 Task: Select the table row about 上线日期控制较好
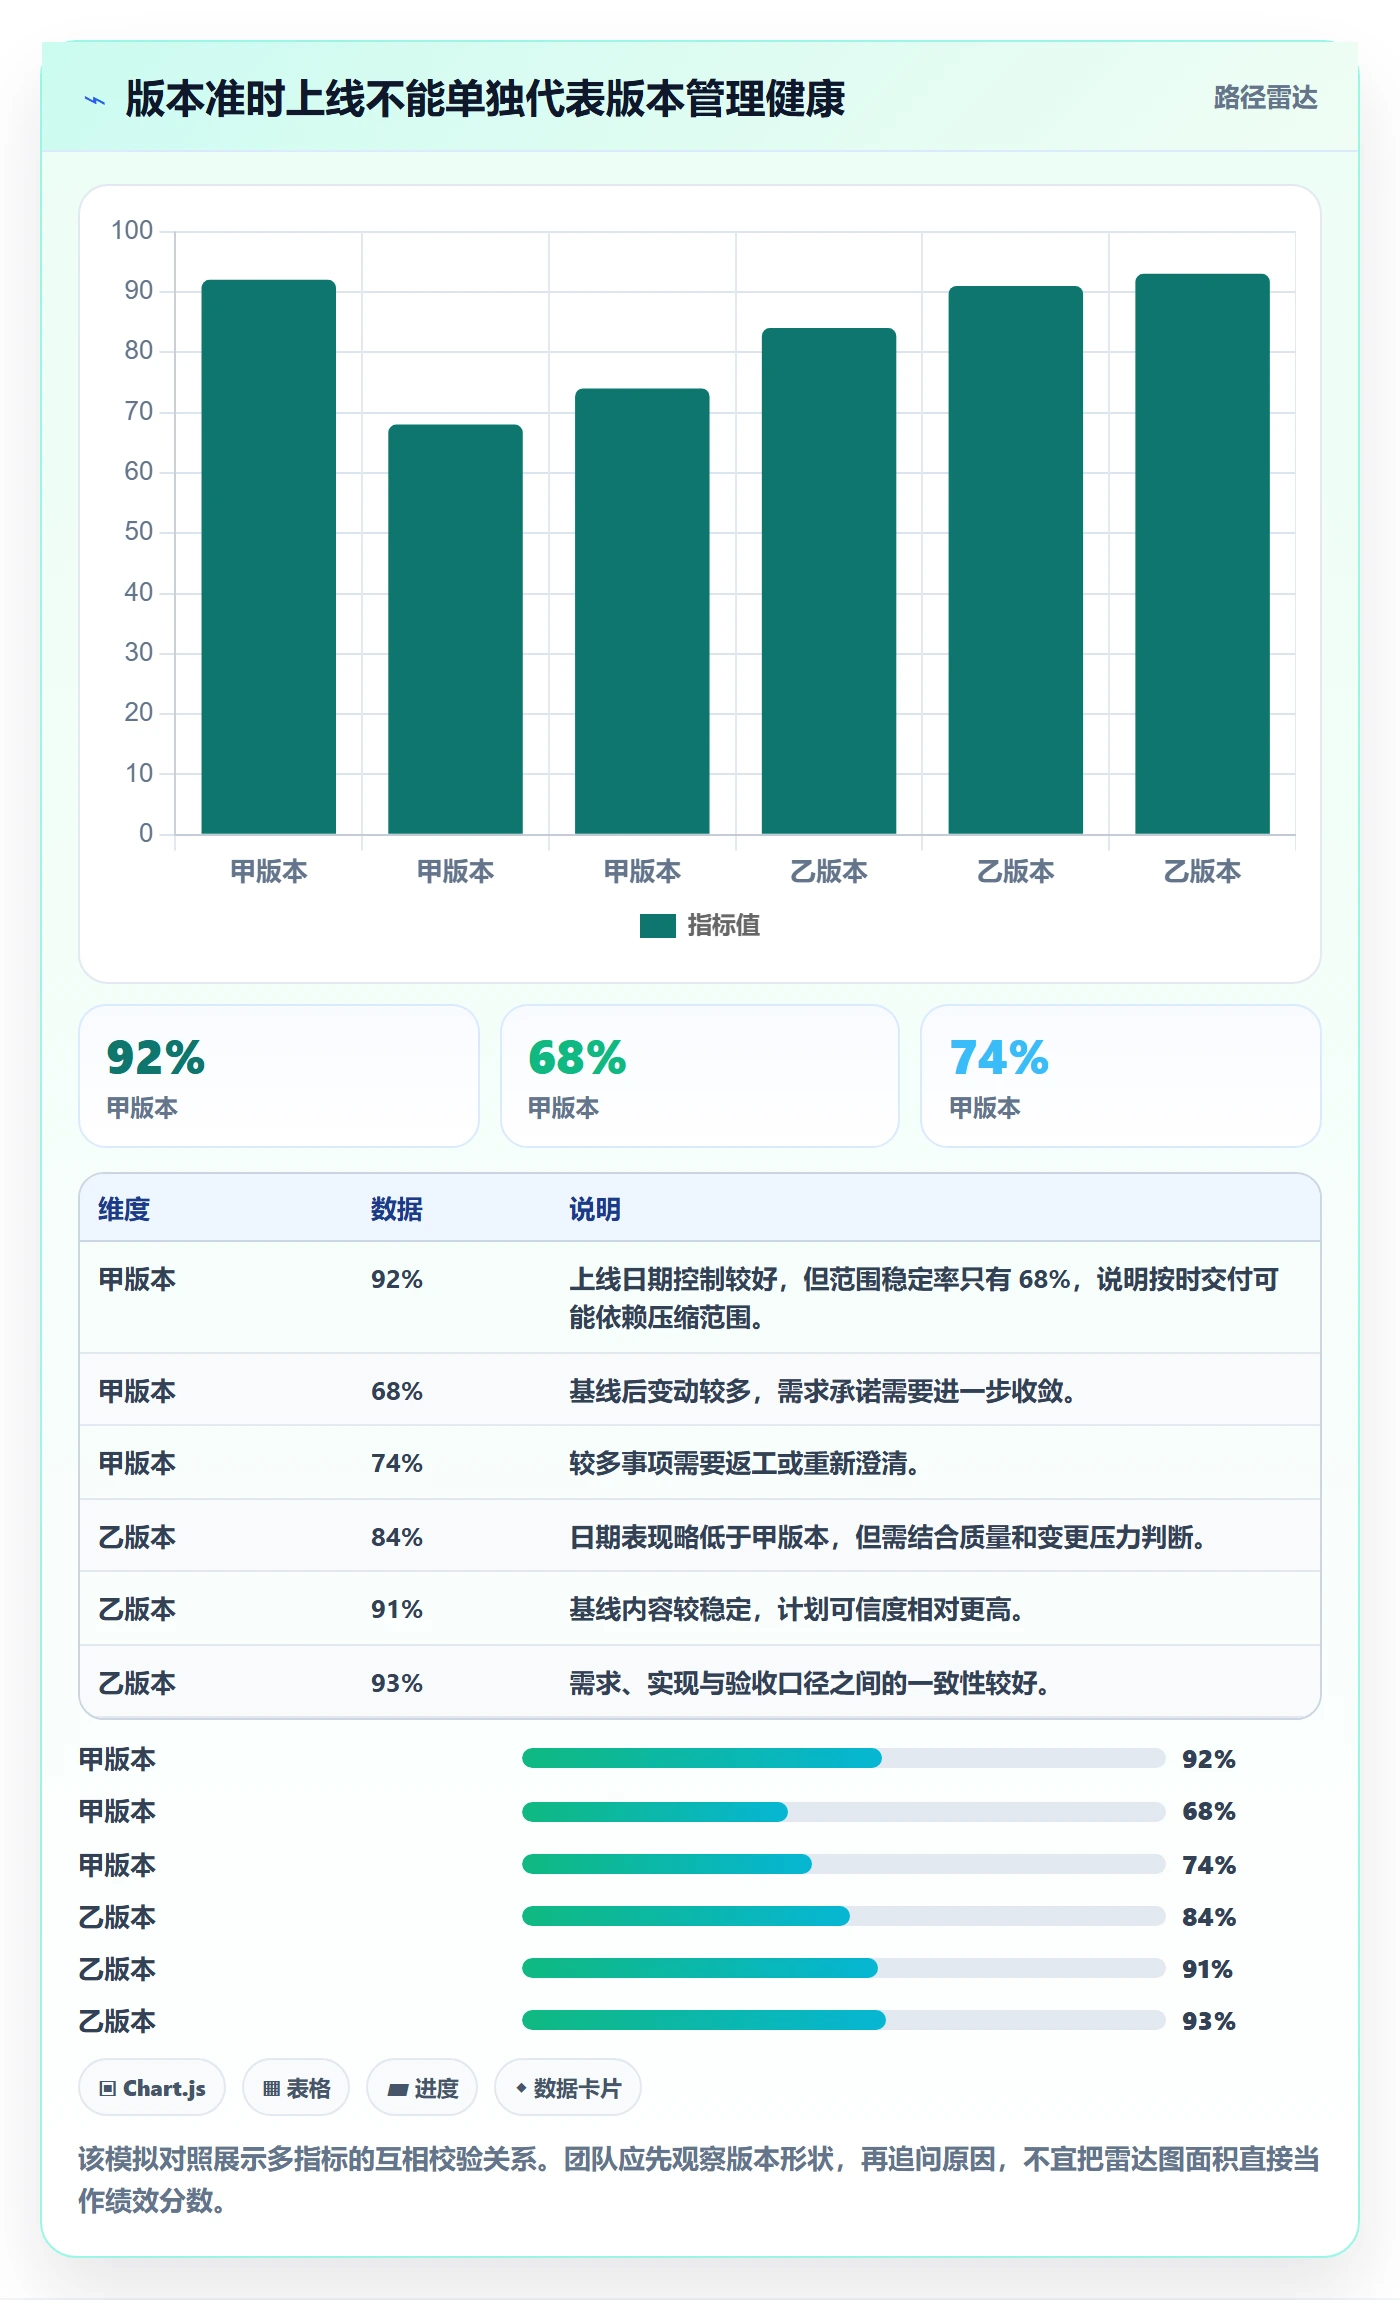700,1298
